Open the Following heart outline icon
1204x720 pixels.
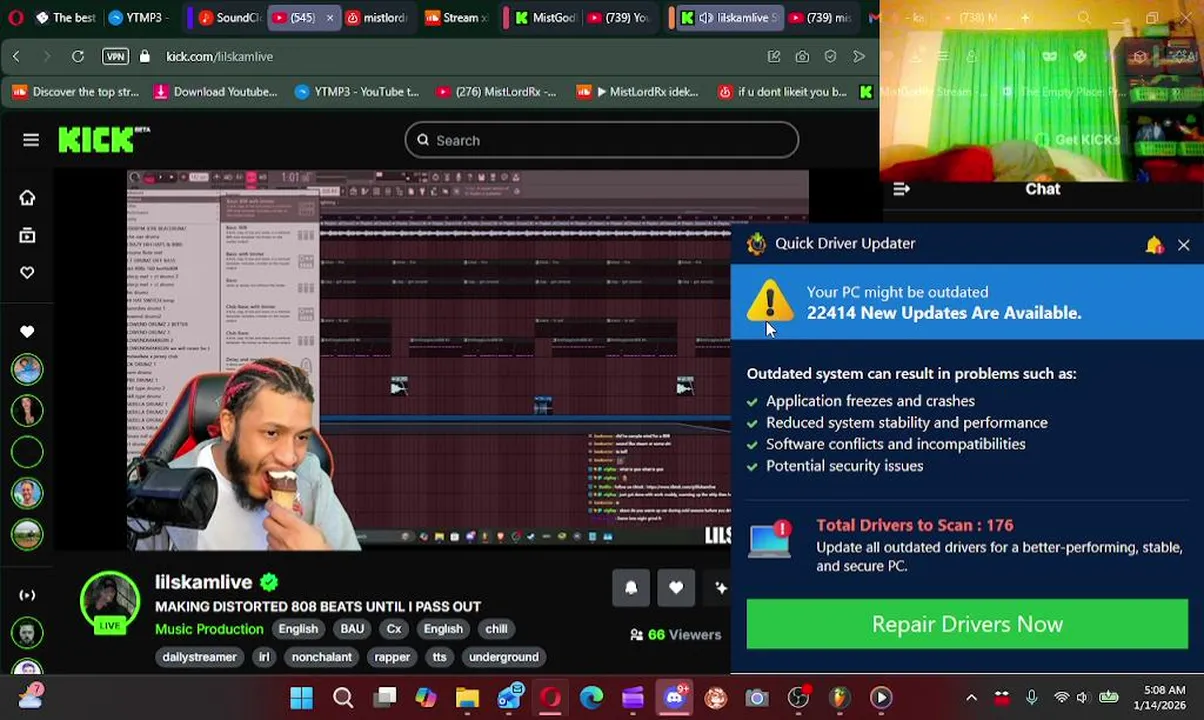click(x=27, y=273)
